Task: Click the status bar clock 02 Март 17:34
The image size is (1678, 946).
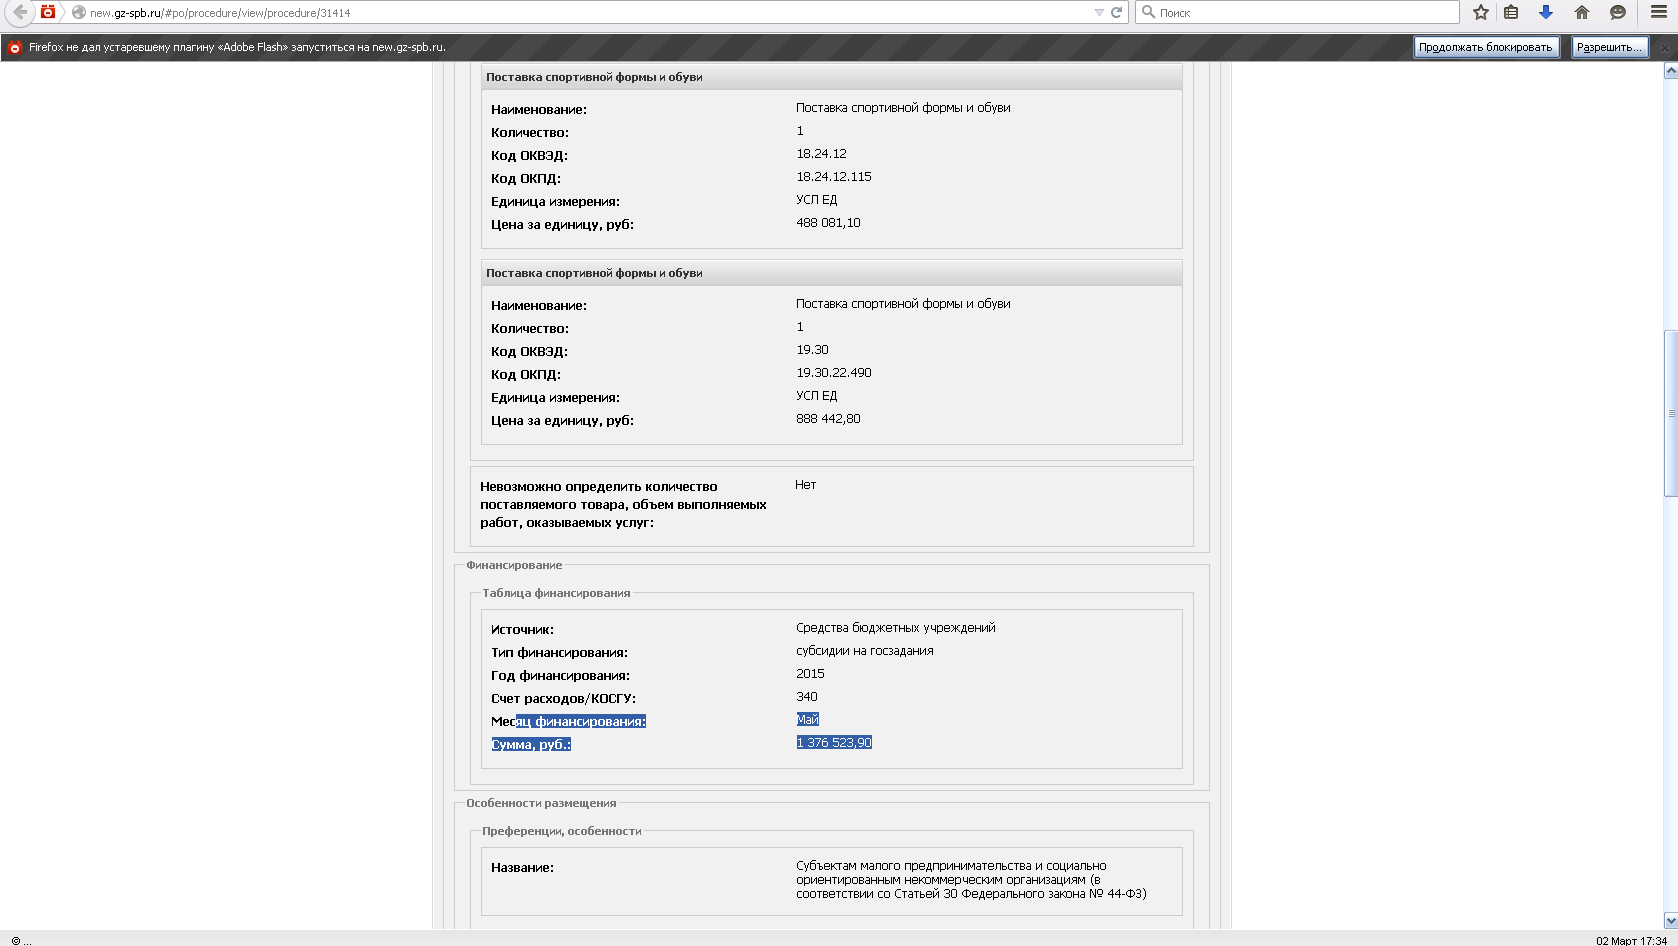Action: [1632, 940]
